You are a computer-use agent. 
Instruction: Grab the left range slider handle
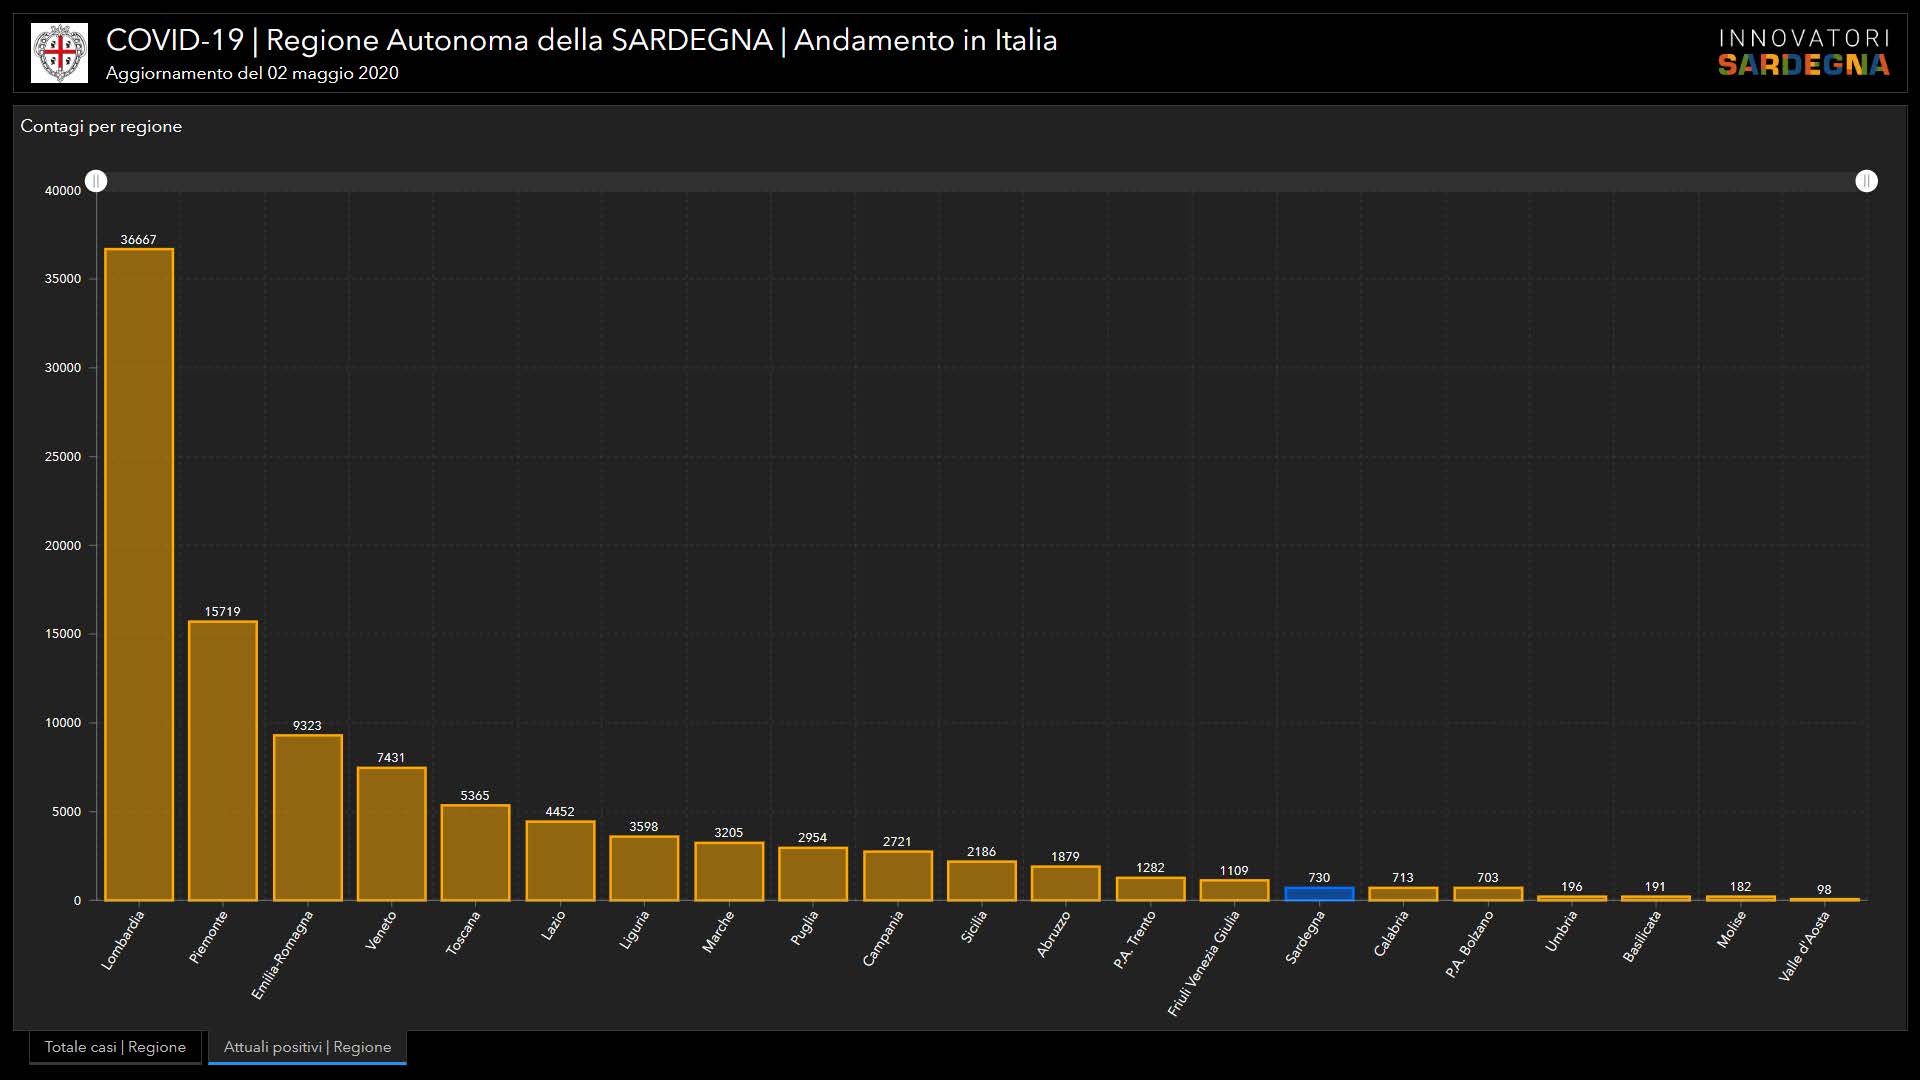(96, 181)
